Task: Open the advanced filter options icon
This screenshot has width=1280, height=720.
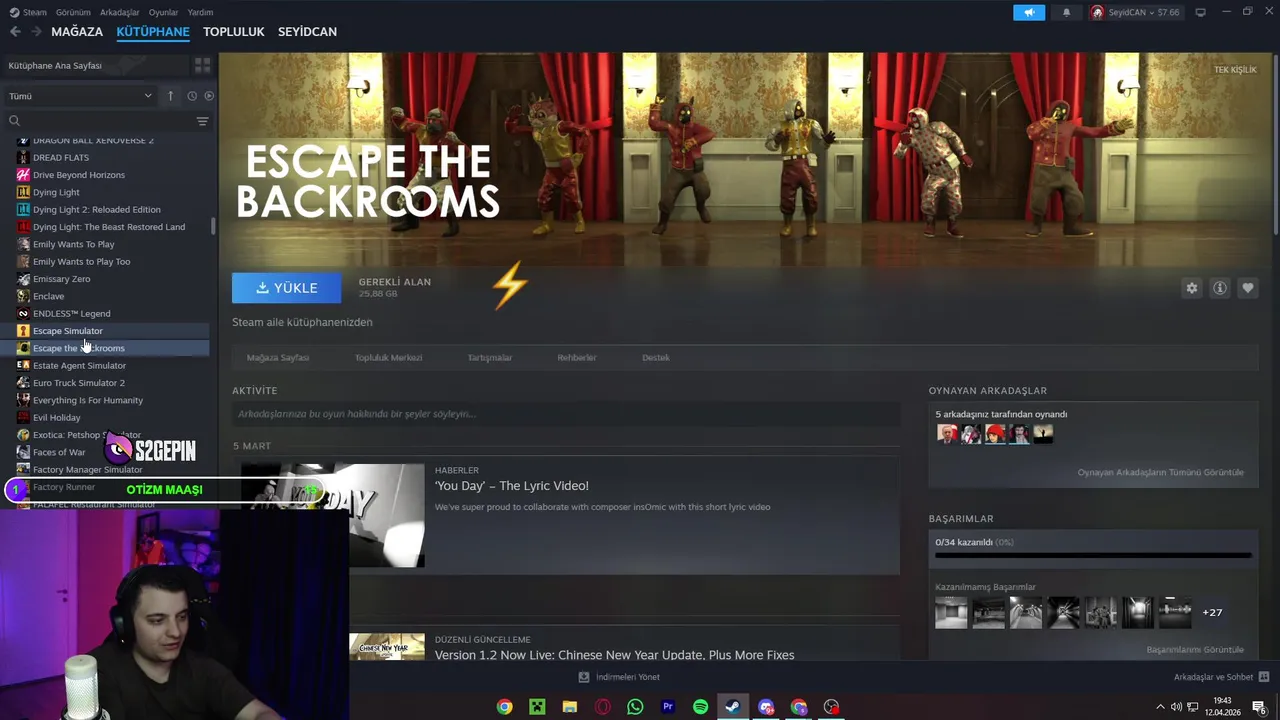Action: coord(203,121)
